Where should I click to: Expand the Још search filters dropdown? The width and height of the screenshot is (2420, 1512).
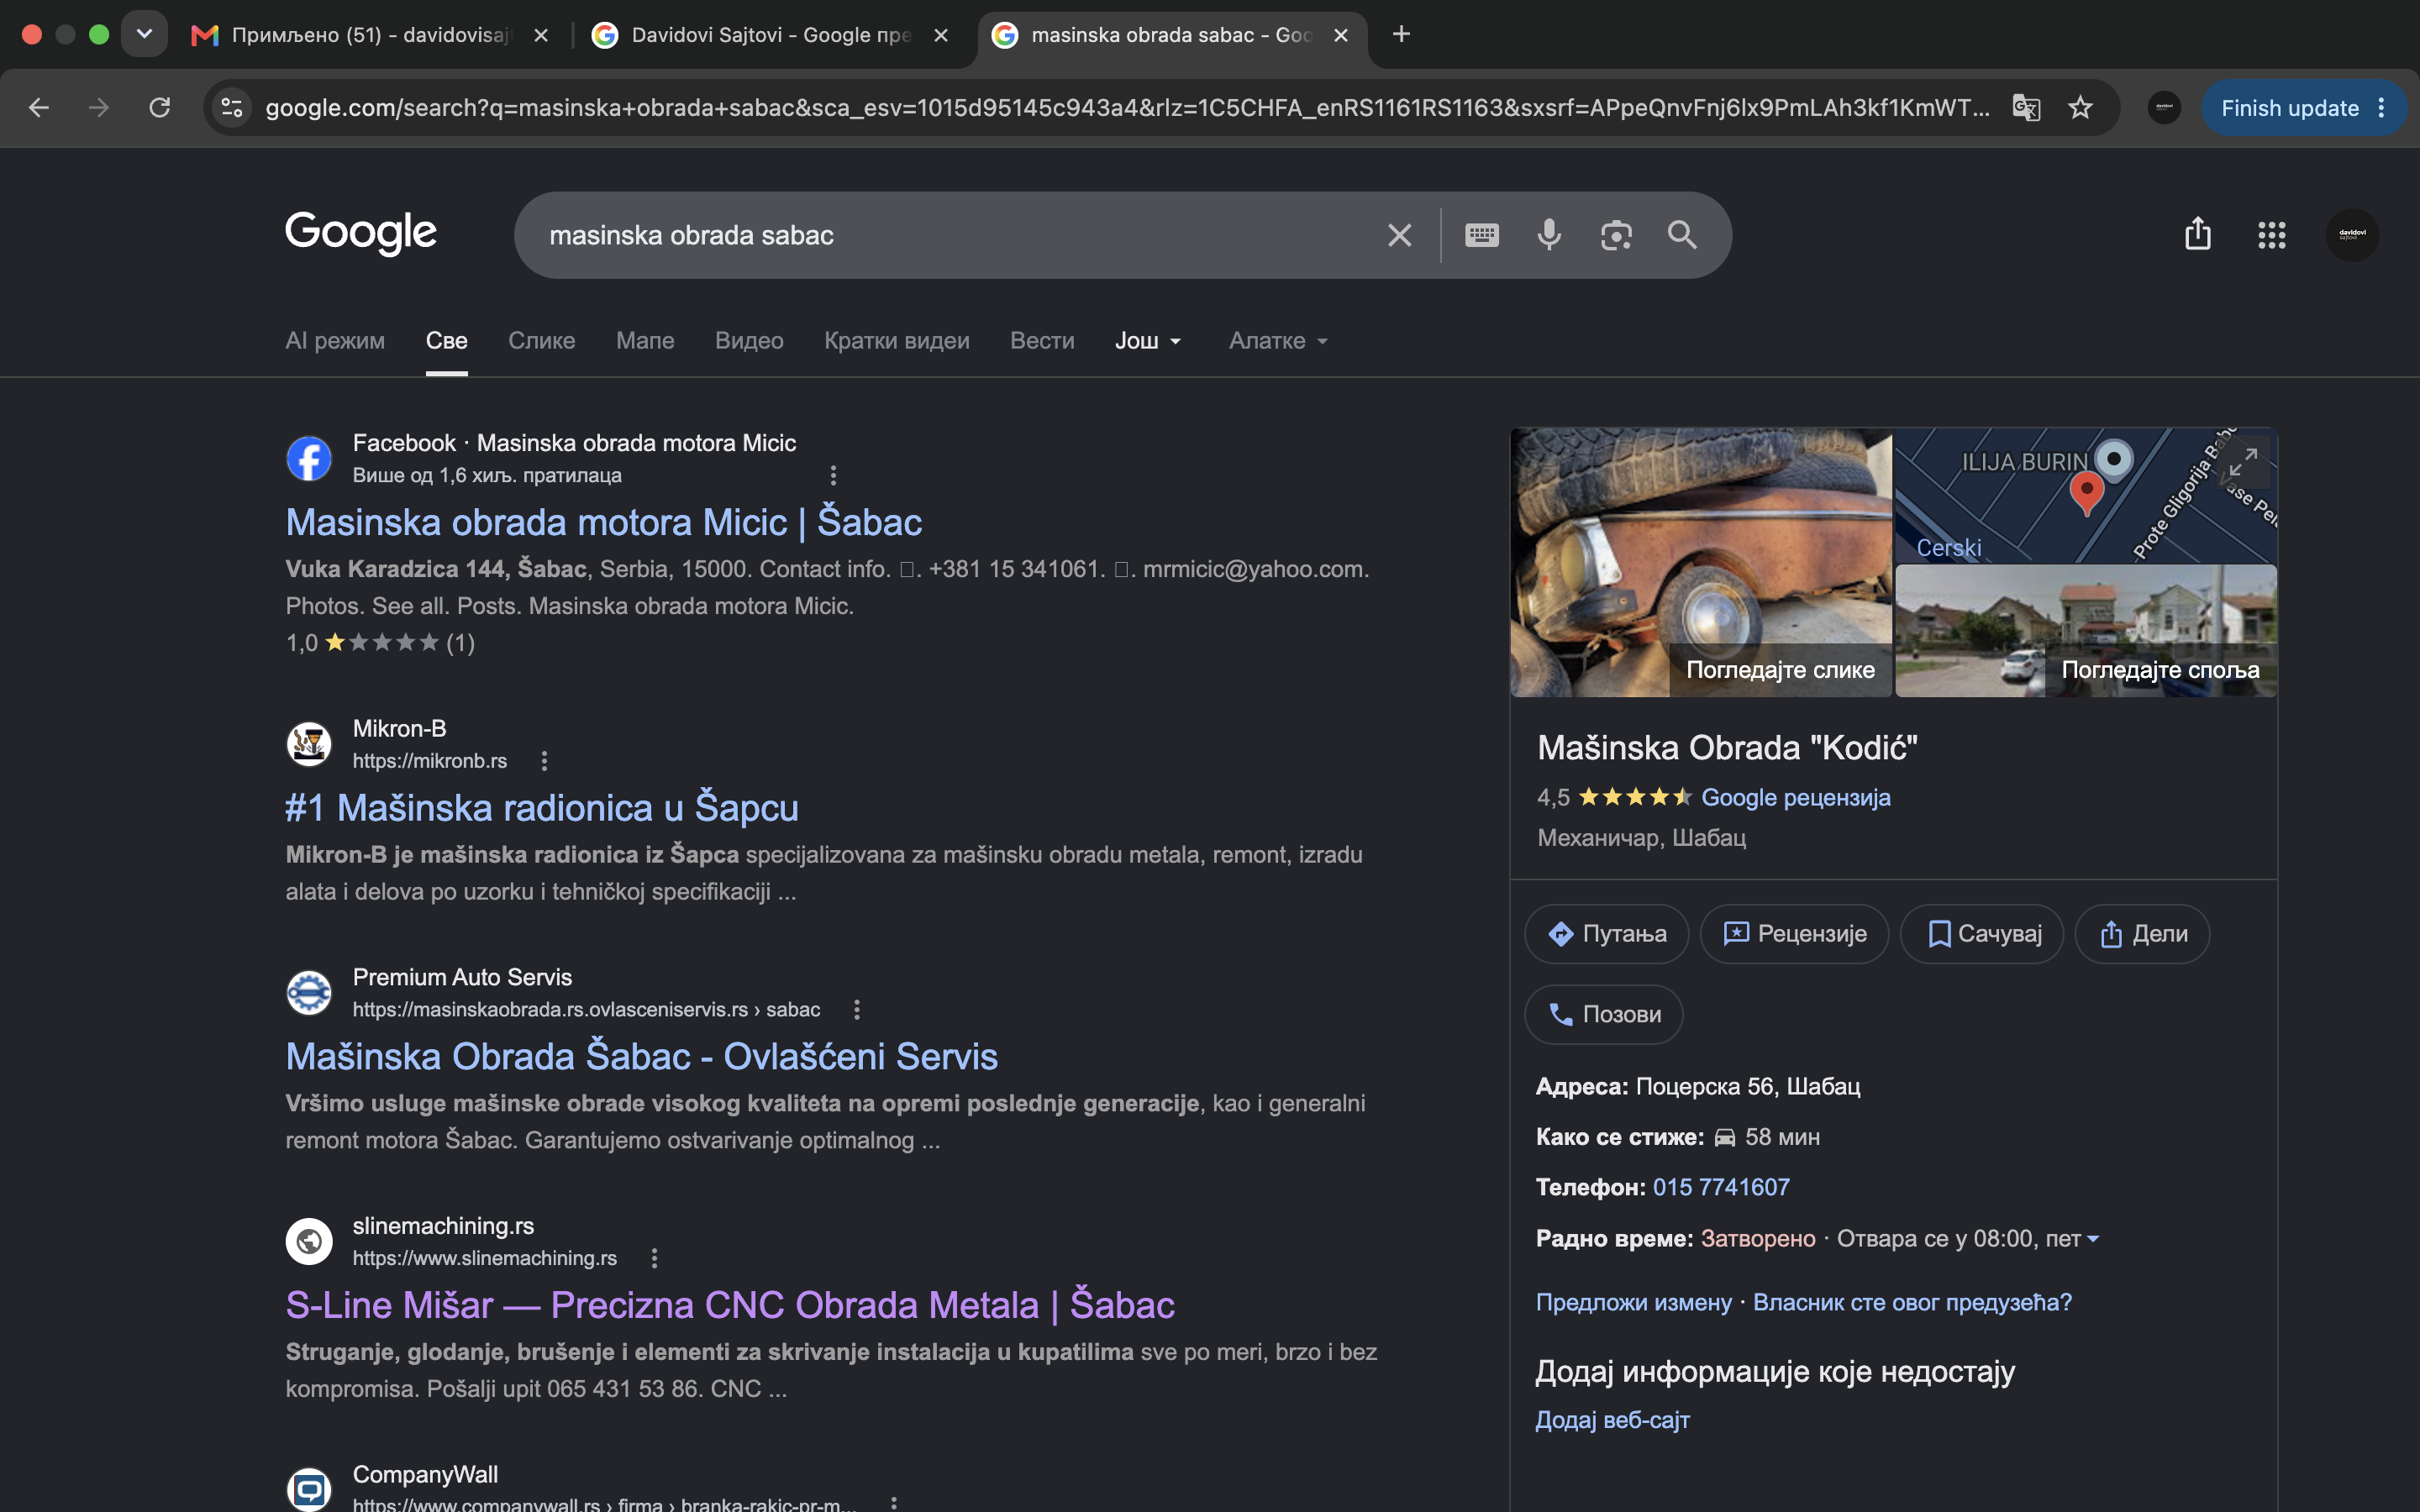pyautogui.click(x=1148, y=341)
